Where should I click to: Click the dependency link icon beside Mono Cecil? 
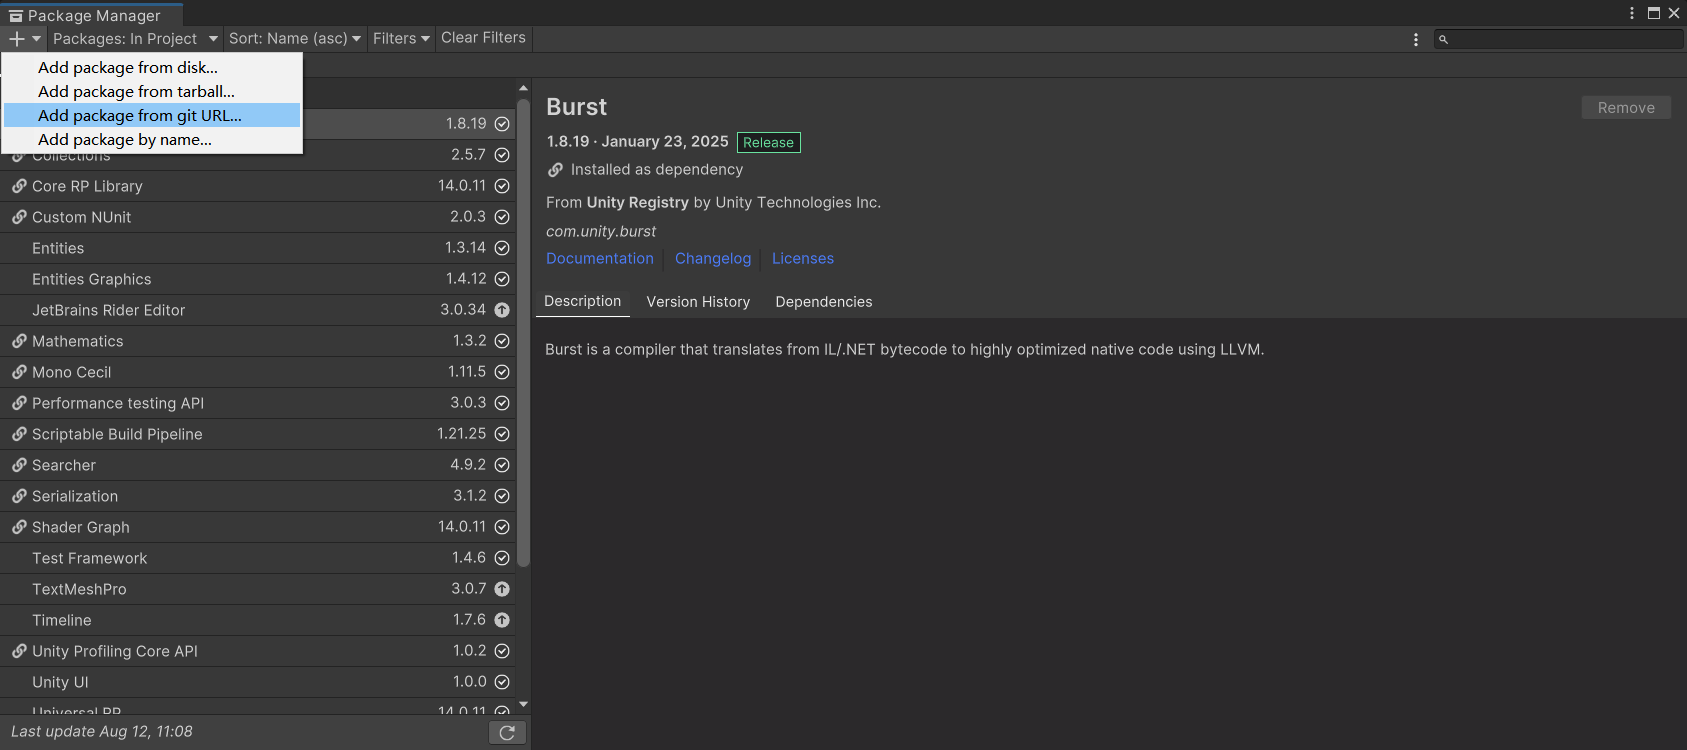point(19,372)
